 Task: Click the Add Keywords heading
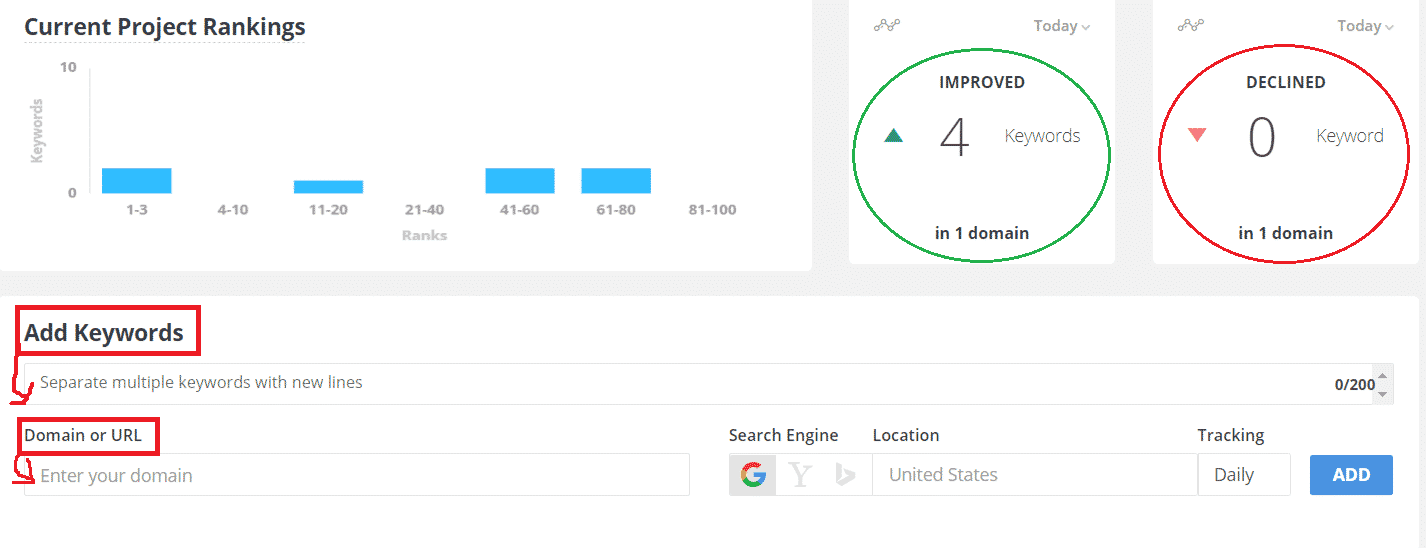104,332
